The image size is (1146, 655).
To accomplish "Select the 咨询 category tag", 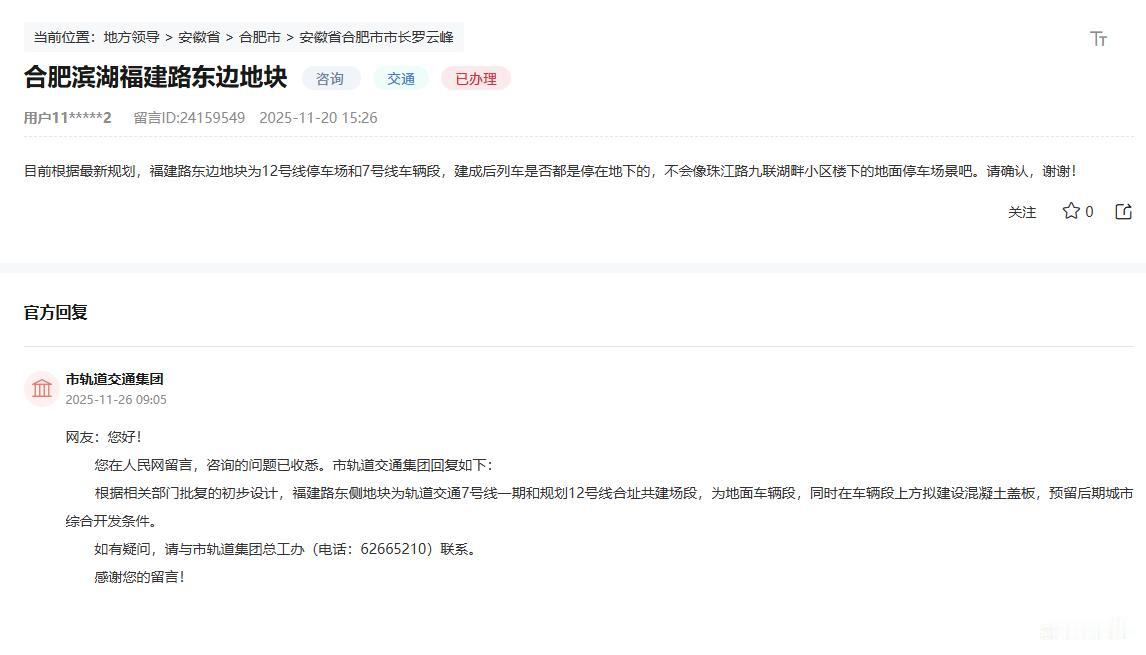I will tap(330, 78).
